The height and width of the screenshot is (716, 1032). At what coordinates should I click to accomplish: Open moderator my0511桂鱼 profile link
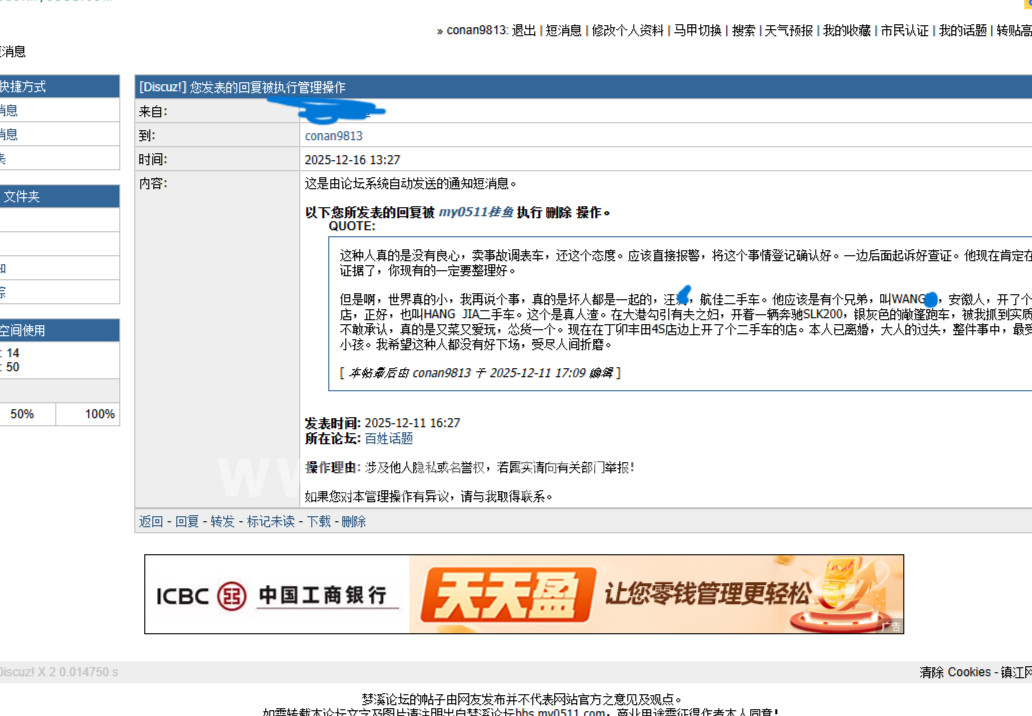475,212
